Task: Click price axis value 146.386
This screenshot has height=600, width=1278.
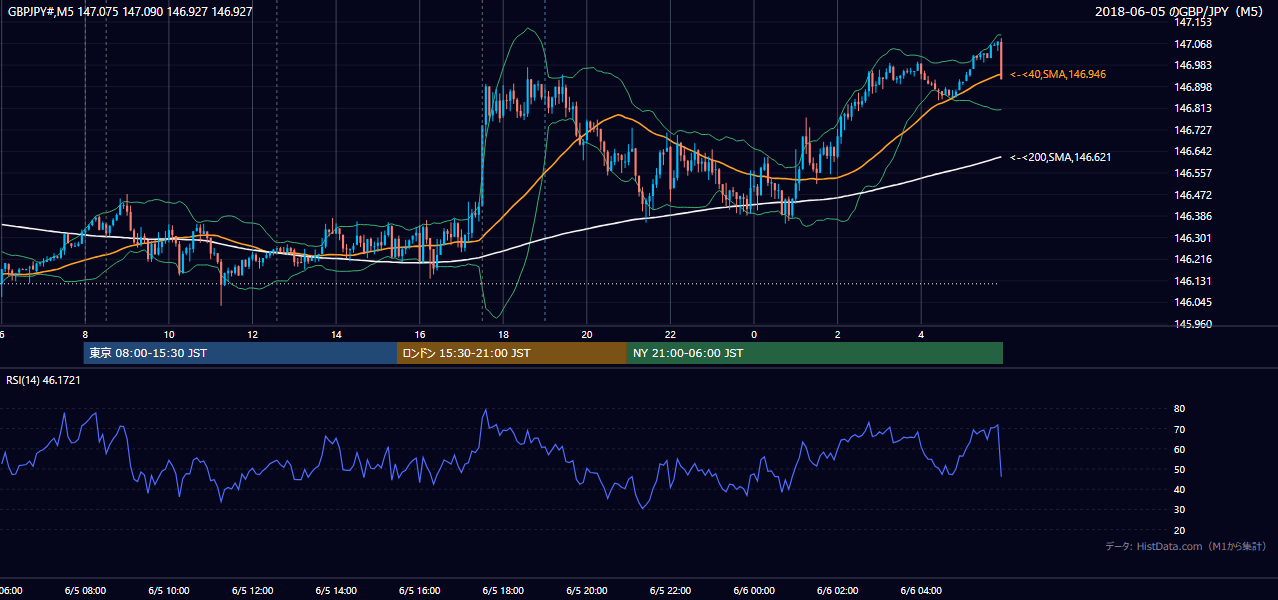Action: click(x=1194, y=216)
